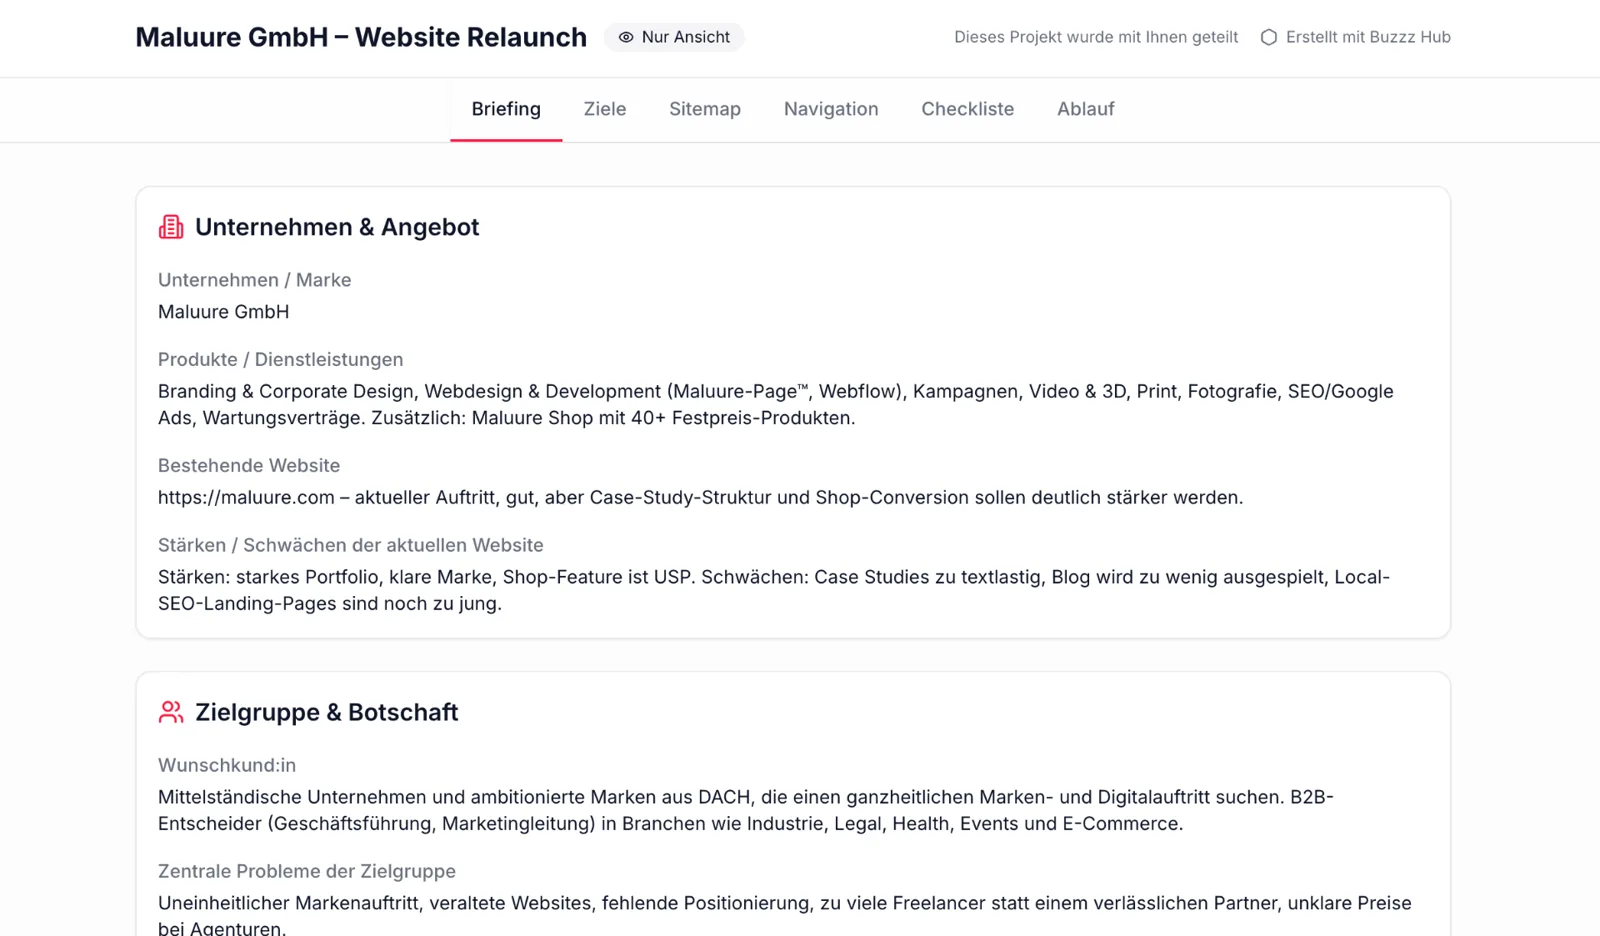
Task: Switch to the Ziele tab
Action: [605, 109]
